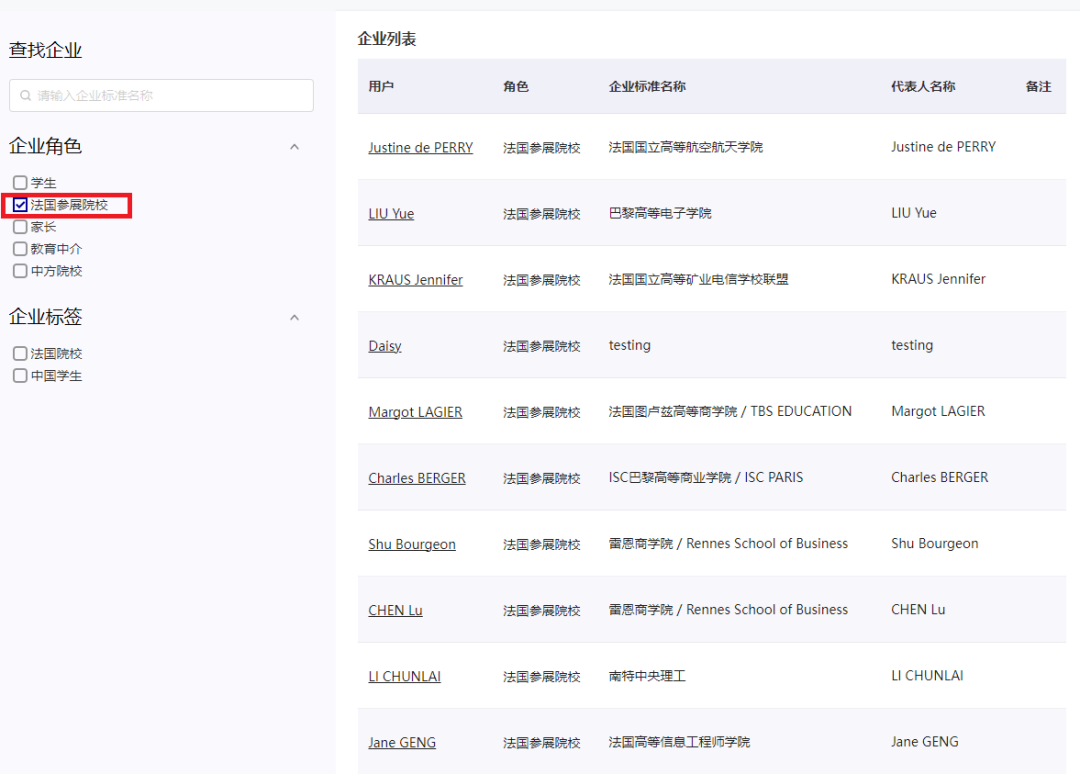Open user link LI CHUNLAI
Image resolution: width=1080 pixels, height=774 pixels.
404,676
